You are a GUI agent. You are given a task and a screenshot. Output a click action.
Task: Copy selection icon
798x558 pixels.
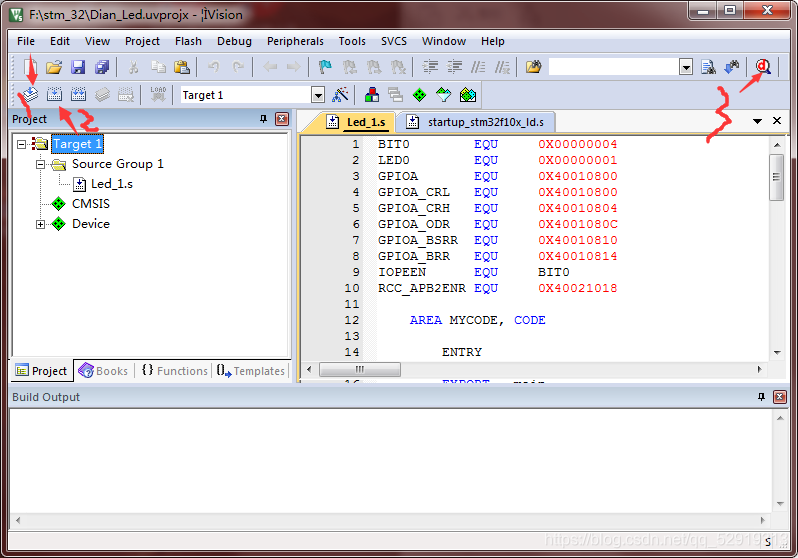coord(158,67)
